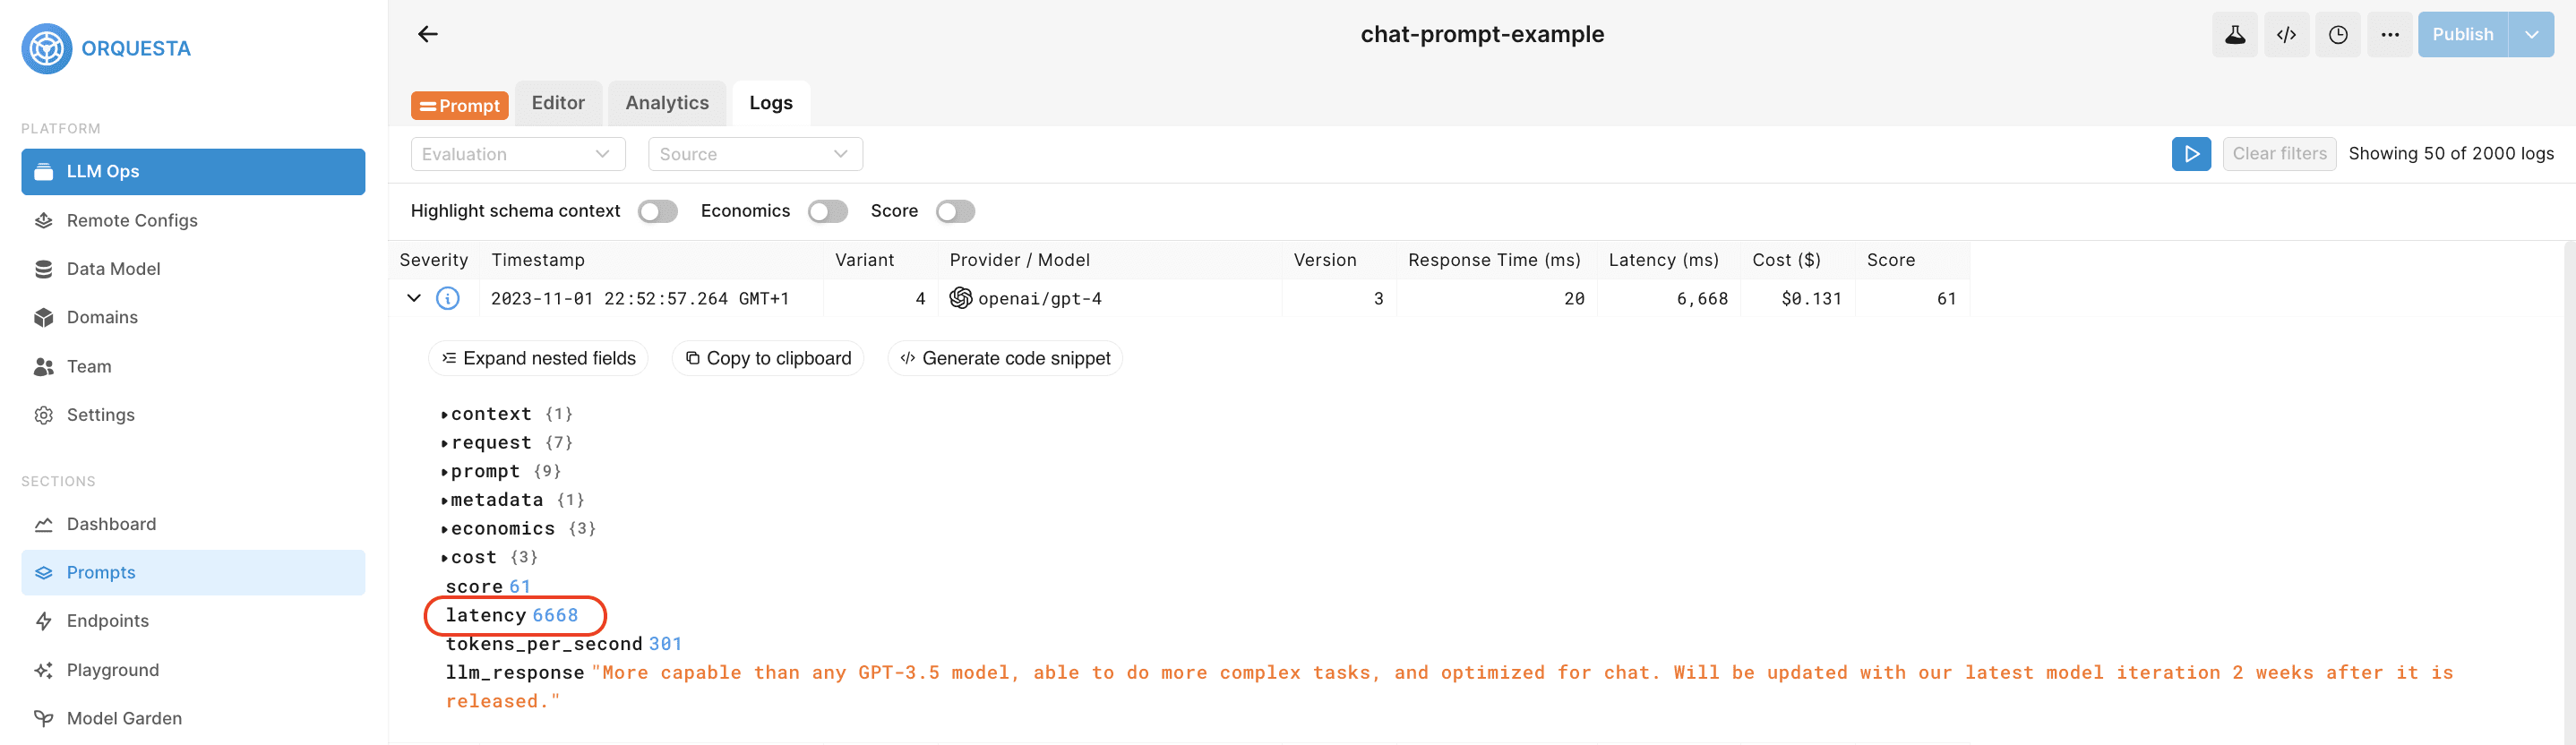Click Expand nested fields button

click(538, 359)
